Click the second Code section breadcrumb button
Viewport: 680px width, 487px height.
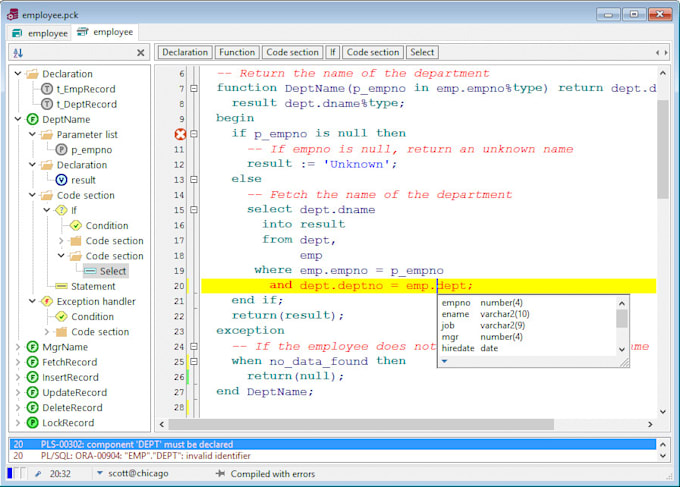[x=373, y=52]
